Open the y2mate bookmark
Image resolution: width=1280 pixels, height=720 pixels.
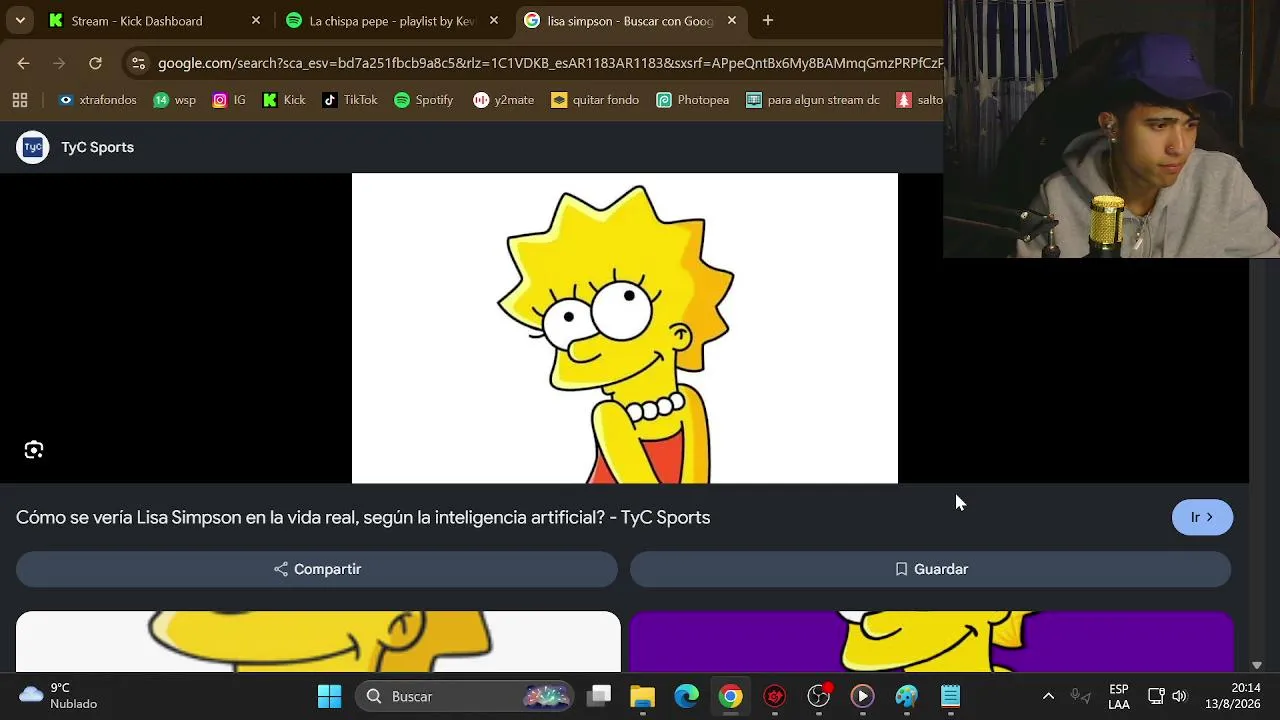point(504,100)
